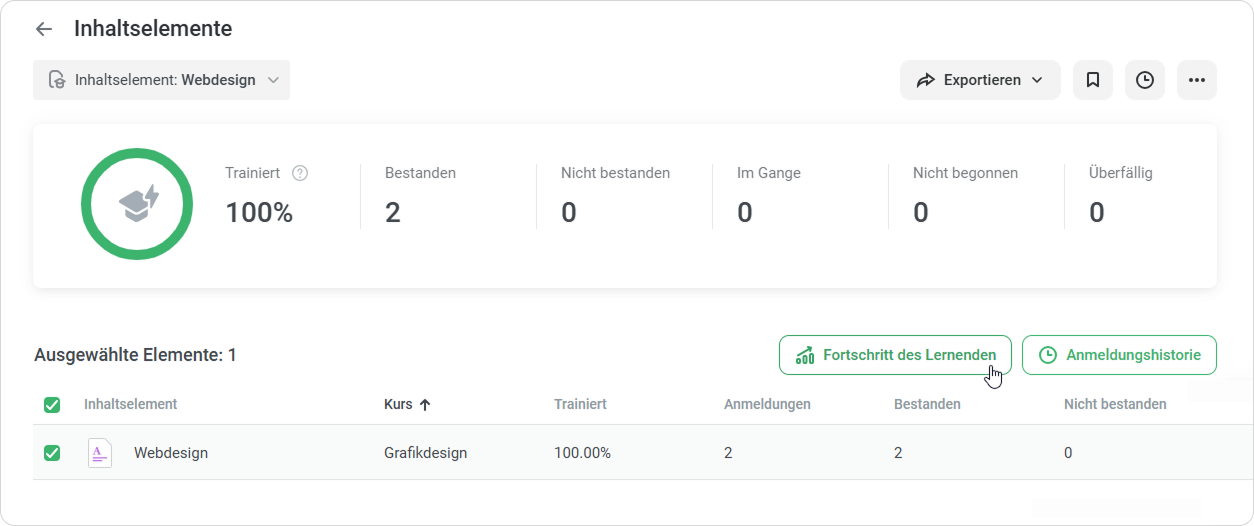Click the Trainiert help question mark
The width and height of the screenshot is (1254, 526).
300,173
